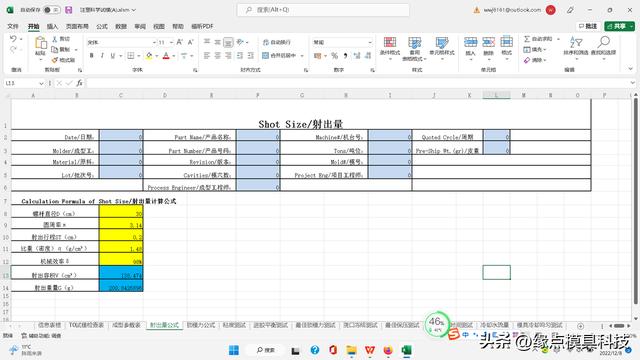
Task: Click the Bottom Align icon
Action: 228,42
